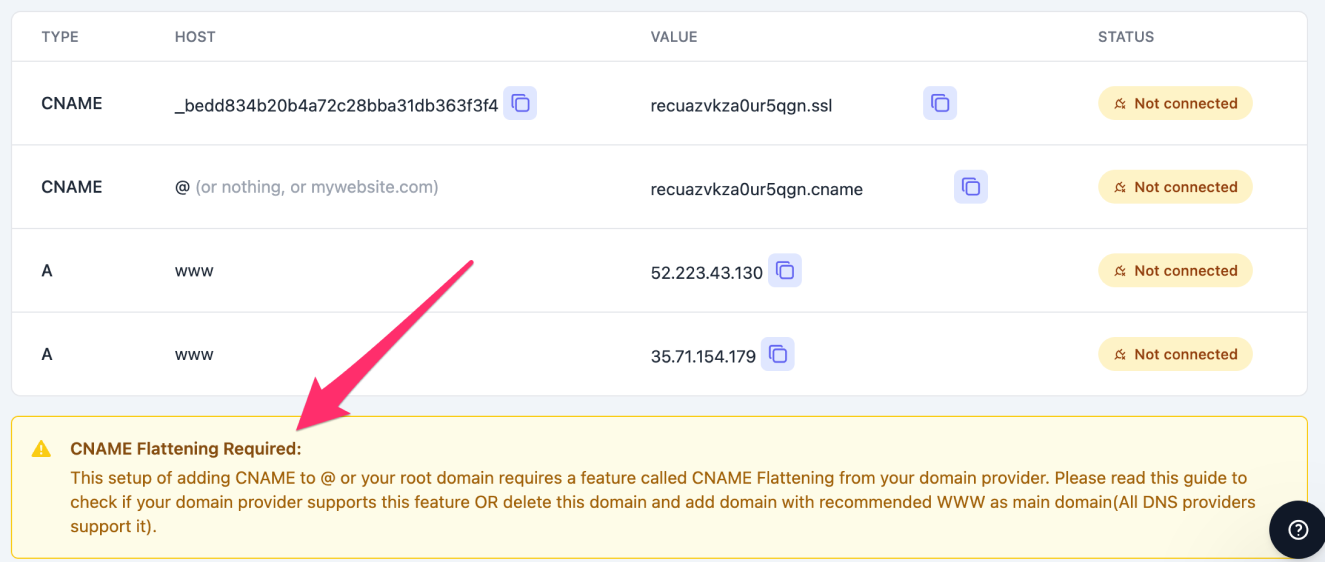Screen dimensions: 1325x562
Task: Copy the recuazvkza0ur5qgn.cname value
Action: (x=971, y=187)
